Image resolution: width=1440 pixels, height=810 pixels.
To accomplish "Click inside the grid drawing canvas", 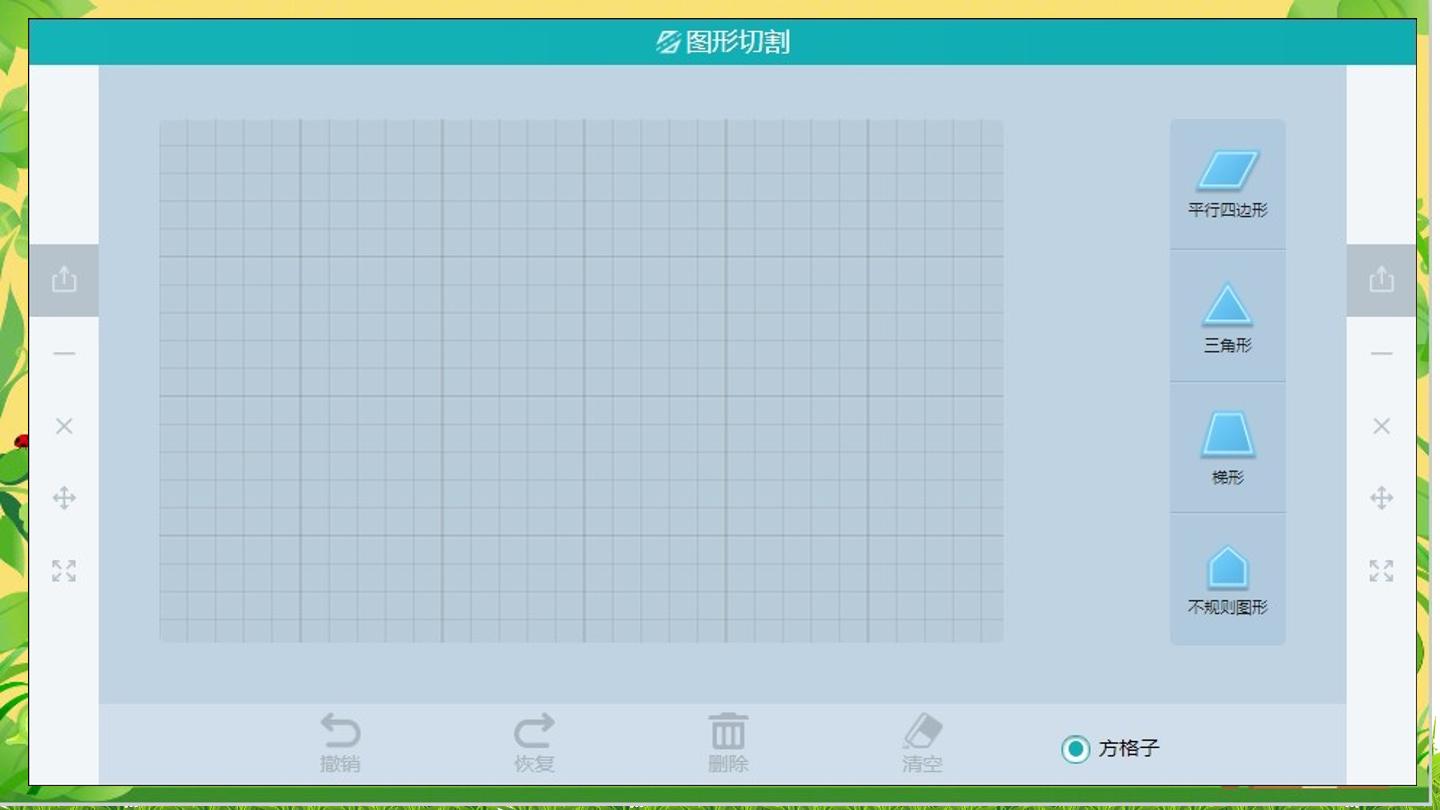I will (x=581, y=381).
